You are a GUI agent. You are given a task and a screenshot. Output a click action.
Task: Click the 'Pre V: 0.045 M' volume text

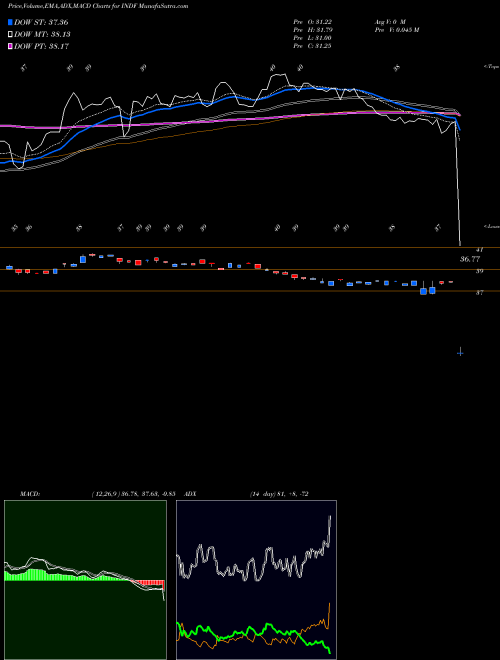397,30
